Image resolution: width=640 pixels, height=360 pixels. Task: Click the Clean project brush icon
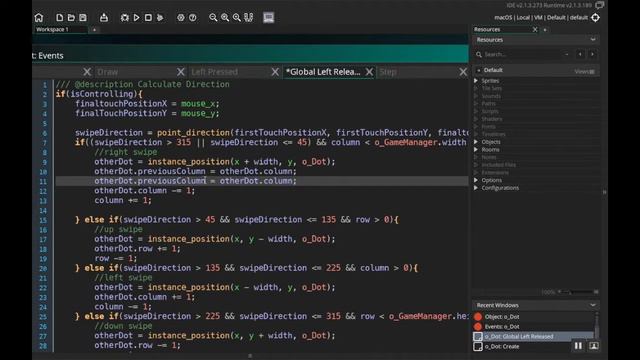point(160,18)
